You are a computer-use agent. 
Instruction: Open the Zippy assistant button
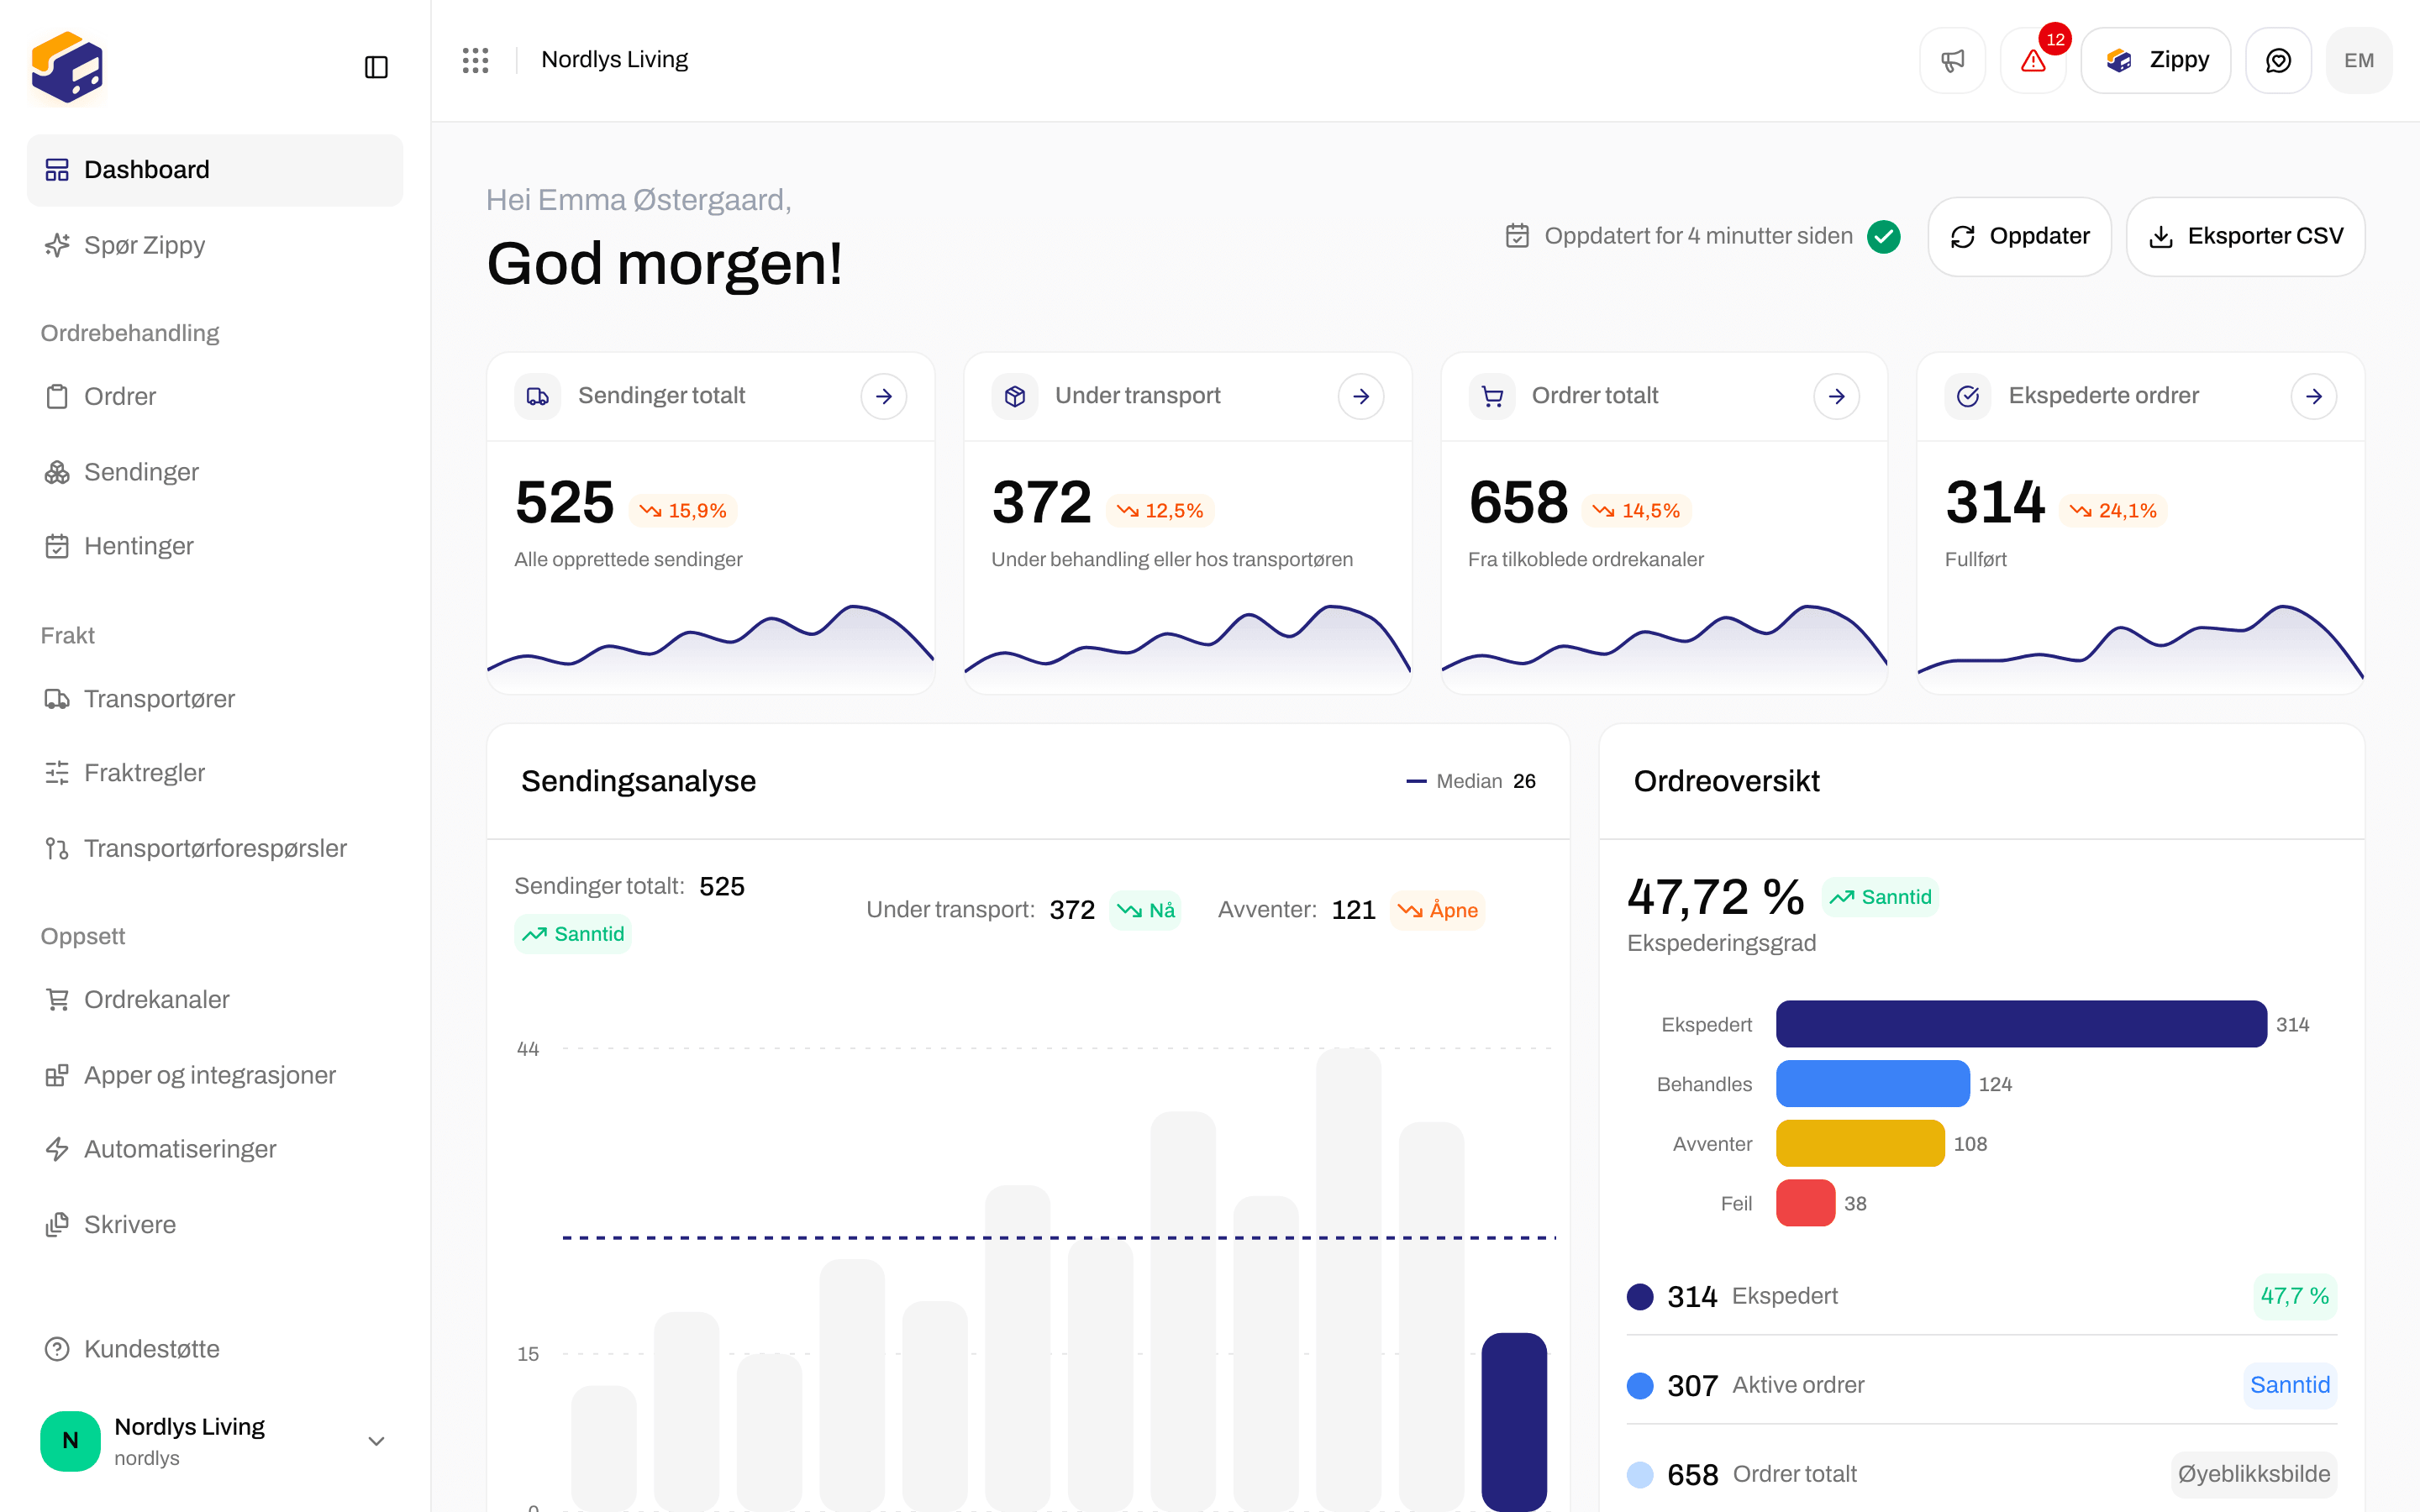[x=2155, y=60]
